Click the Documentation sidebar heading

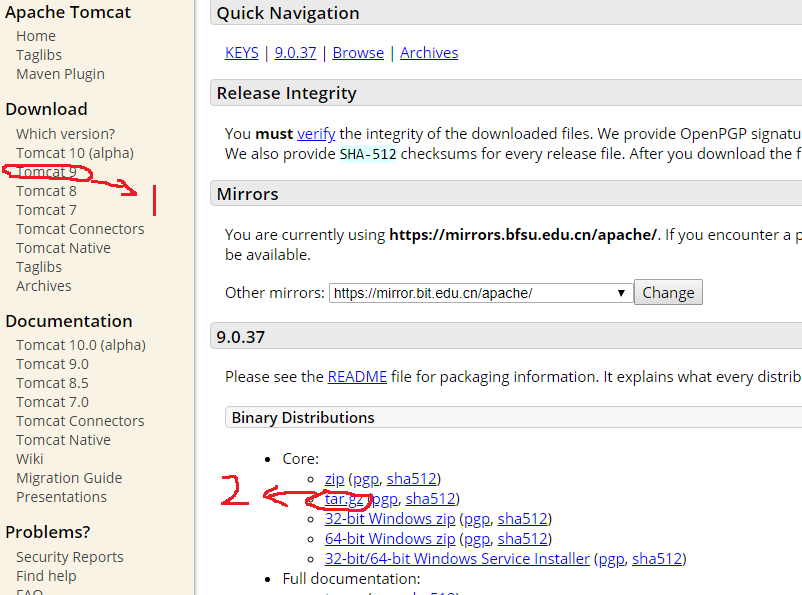click(69, 321)
